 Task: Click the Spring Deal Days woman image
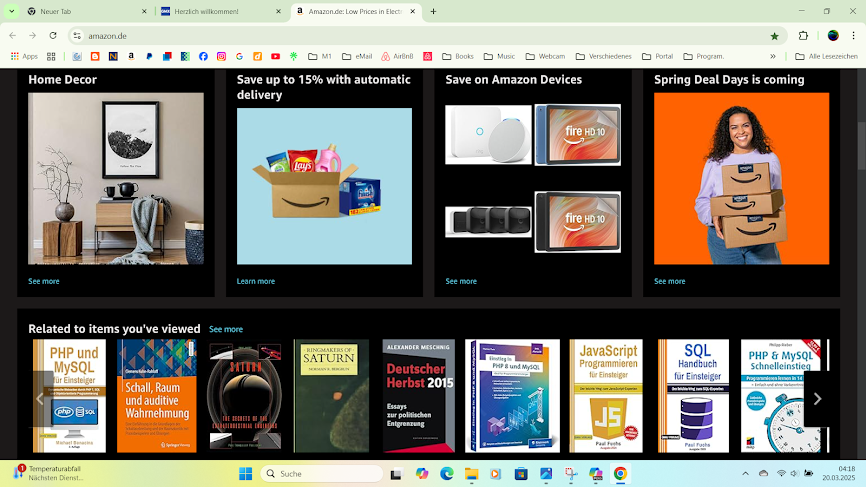[x=742, y=178]
